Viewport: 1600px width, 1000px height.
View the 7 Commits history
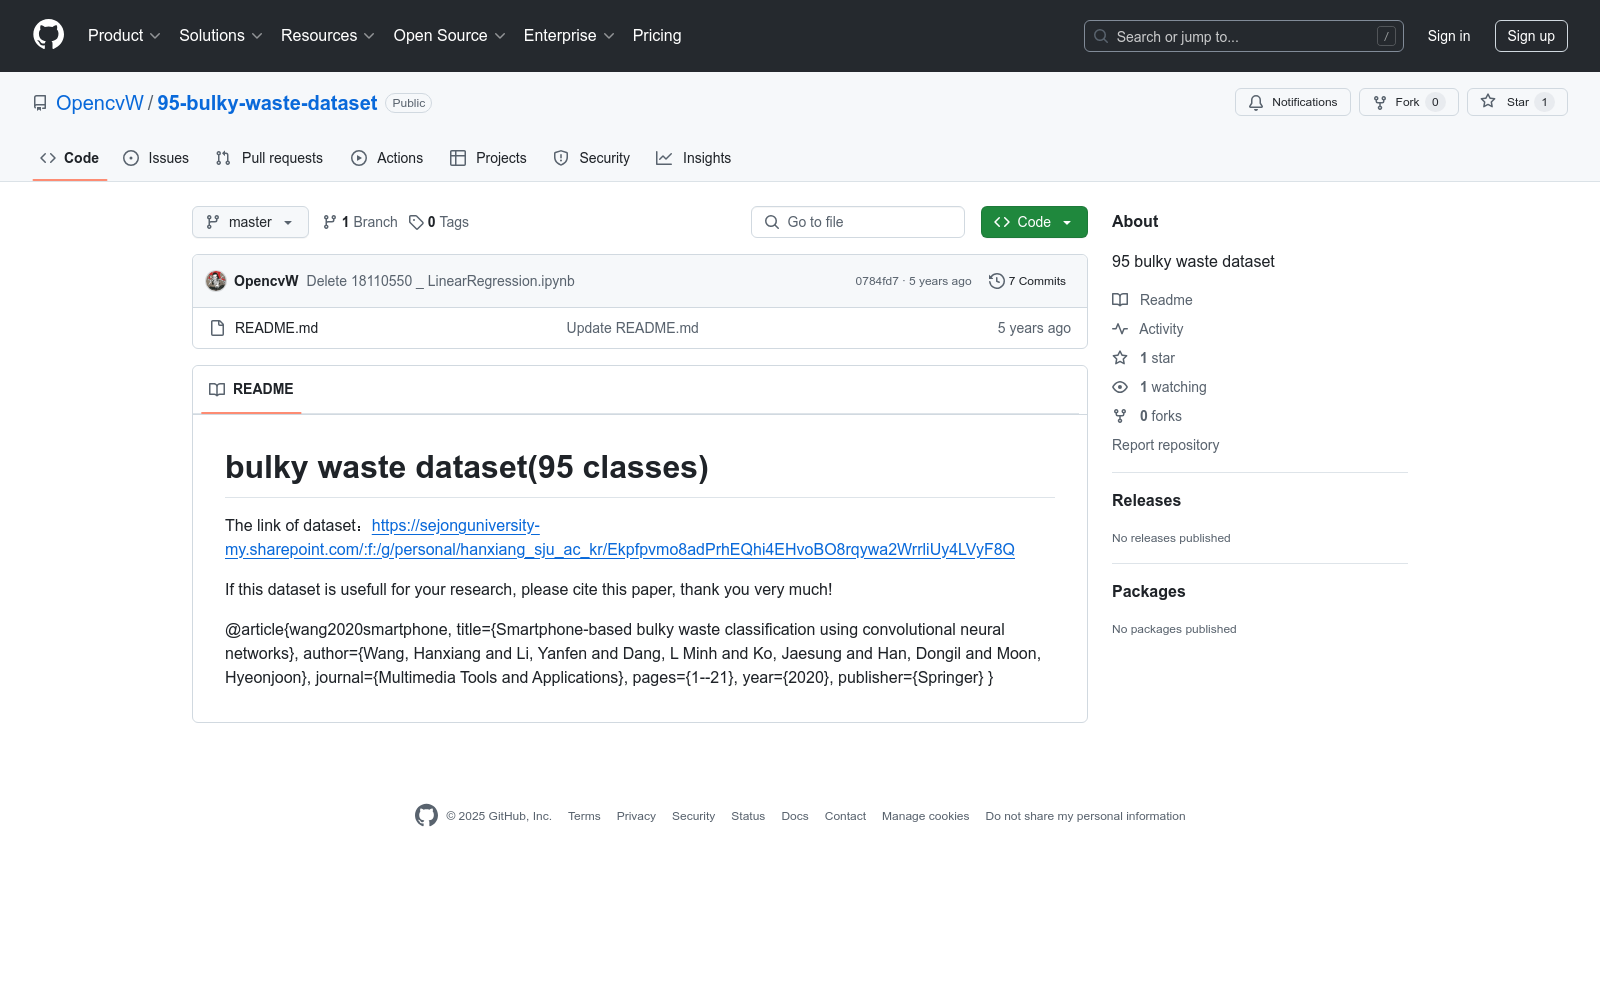(x=1027, y=281)
